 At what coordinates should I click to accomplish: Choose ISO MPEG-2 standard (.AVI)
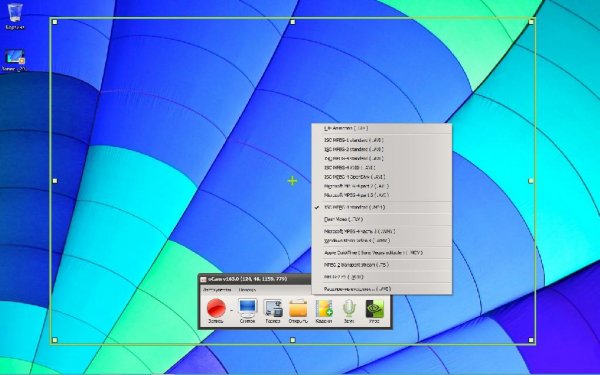[x=382, y=149]
